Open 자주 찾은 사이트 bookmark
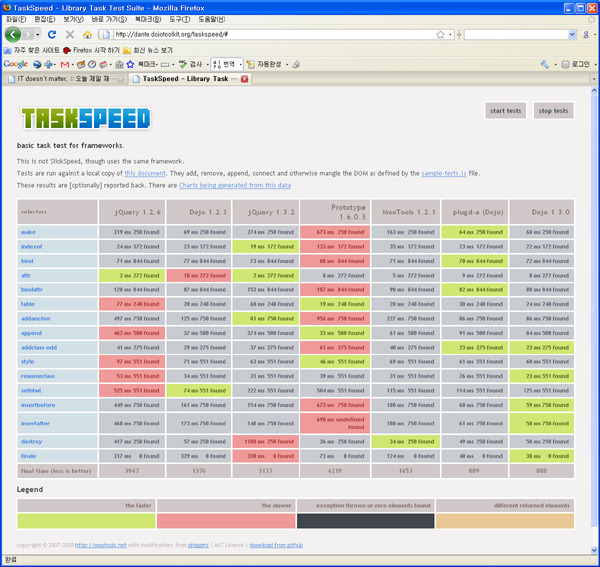Viewport: 600px width, 567px height. (31, 50)
